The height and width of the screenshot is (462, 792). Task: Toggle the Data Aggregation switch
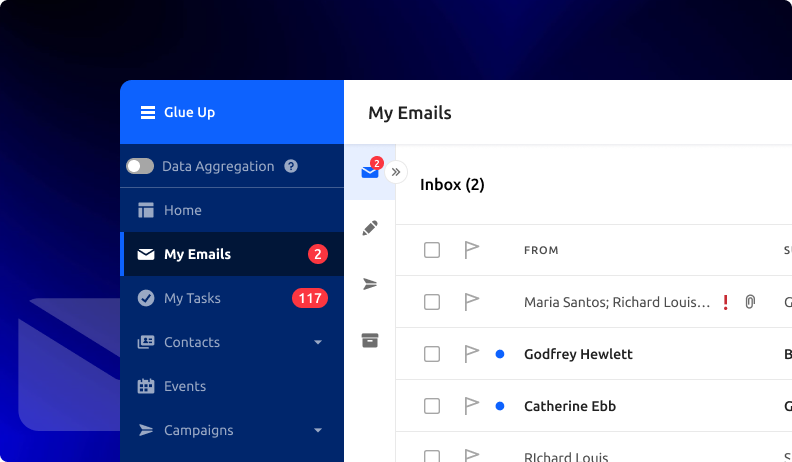tap(140, 167)
